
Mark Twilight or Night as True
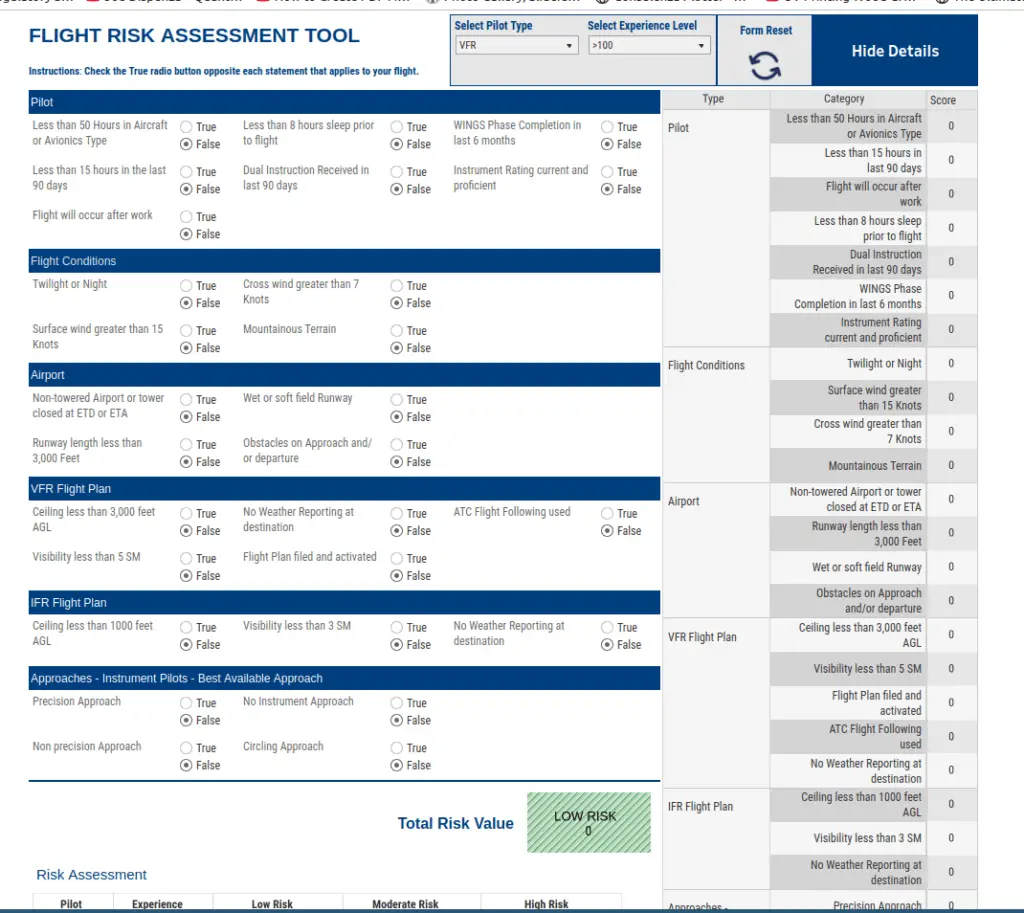point(187,286)
